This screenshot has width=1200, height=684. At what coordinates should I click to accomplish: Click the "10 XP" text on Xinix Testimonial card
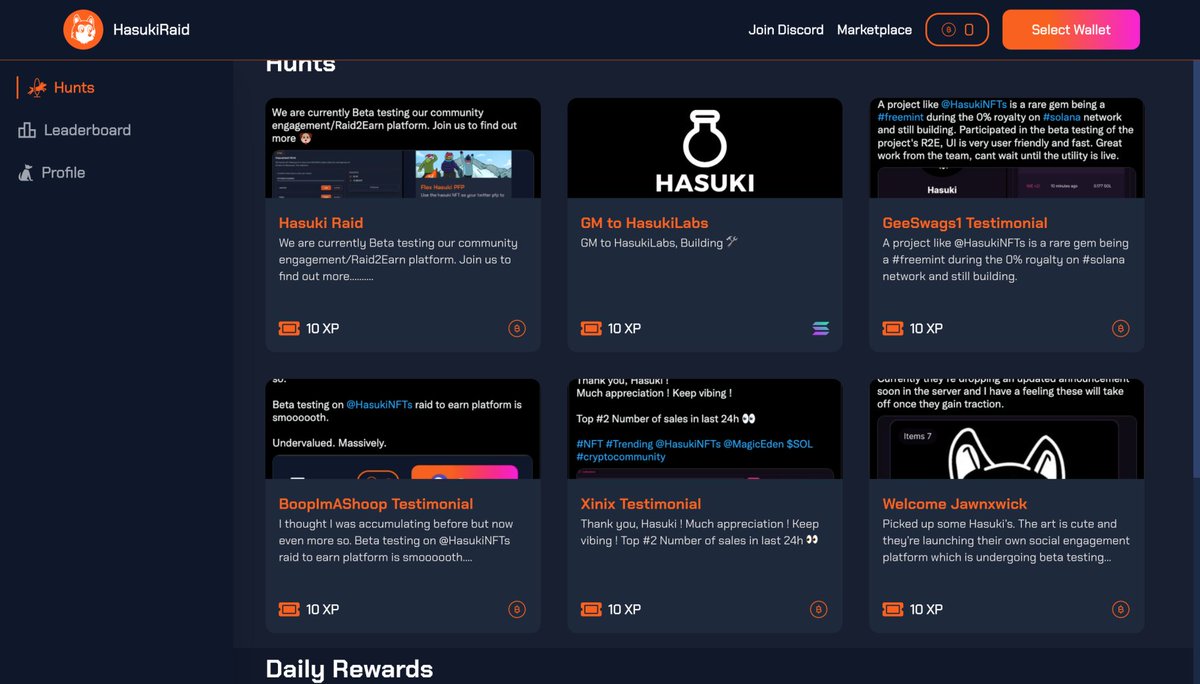pos(625,609)
